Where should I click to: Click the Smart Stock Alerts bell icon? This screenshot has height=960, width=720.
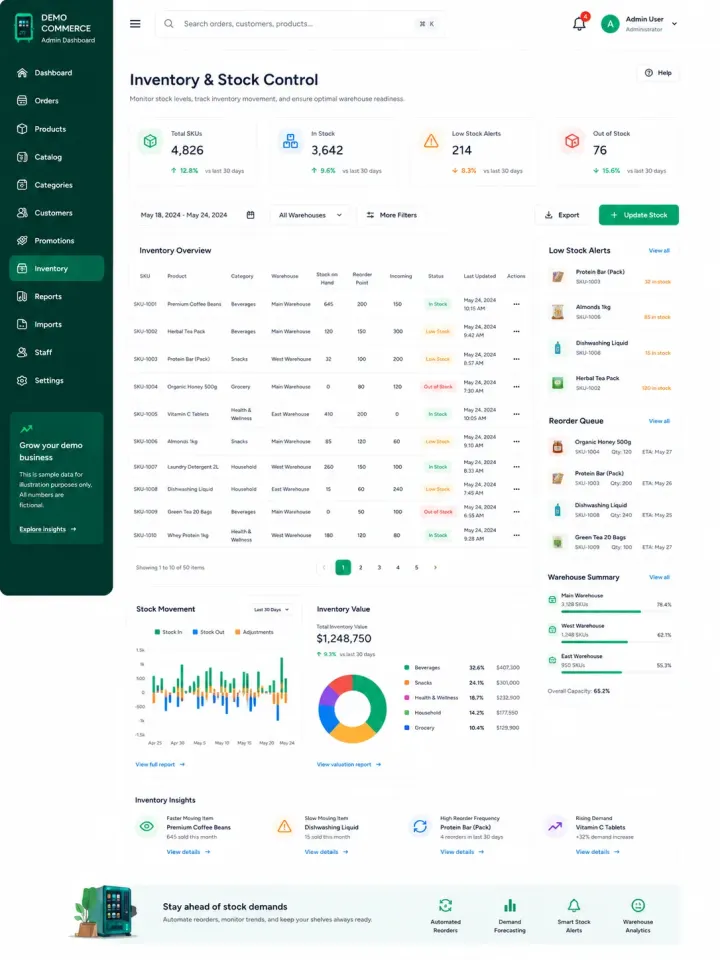tap(574, 906)
